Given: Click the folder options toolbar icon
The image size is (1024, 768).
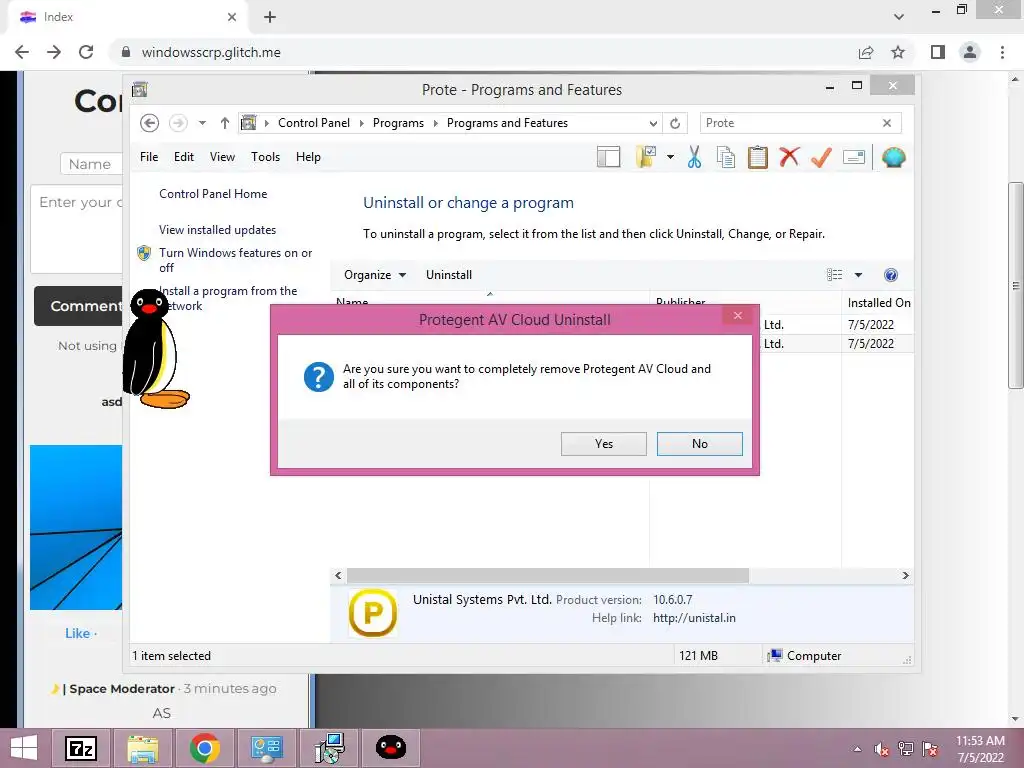Looking at the screenshot, I should point(646,157).
